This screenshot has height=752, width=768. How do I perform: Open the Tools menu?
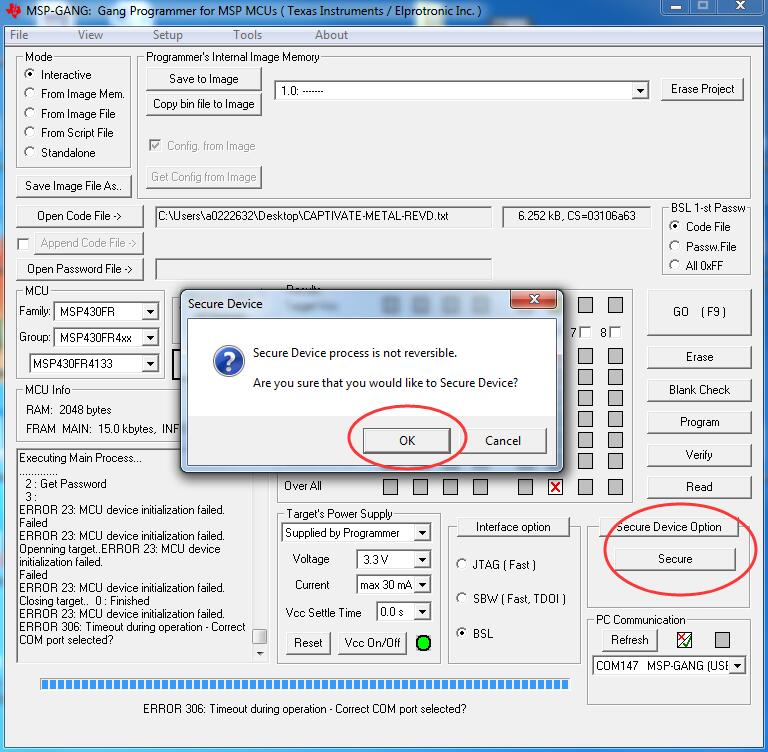[247, 35]
